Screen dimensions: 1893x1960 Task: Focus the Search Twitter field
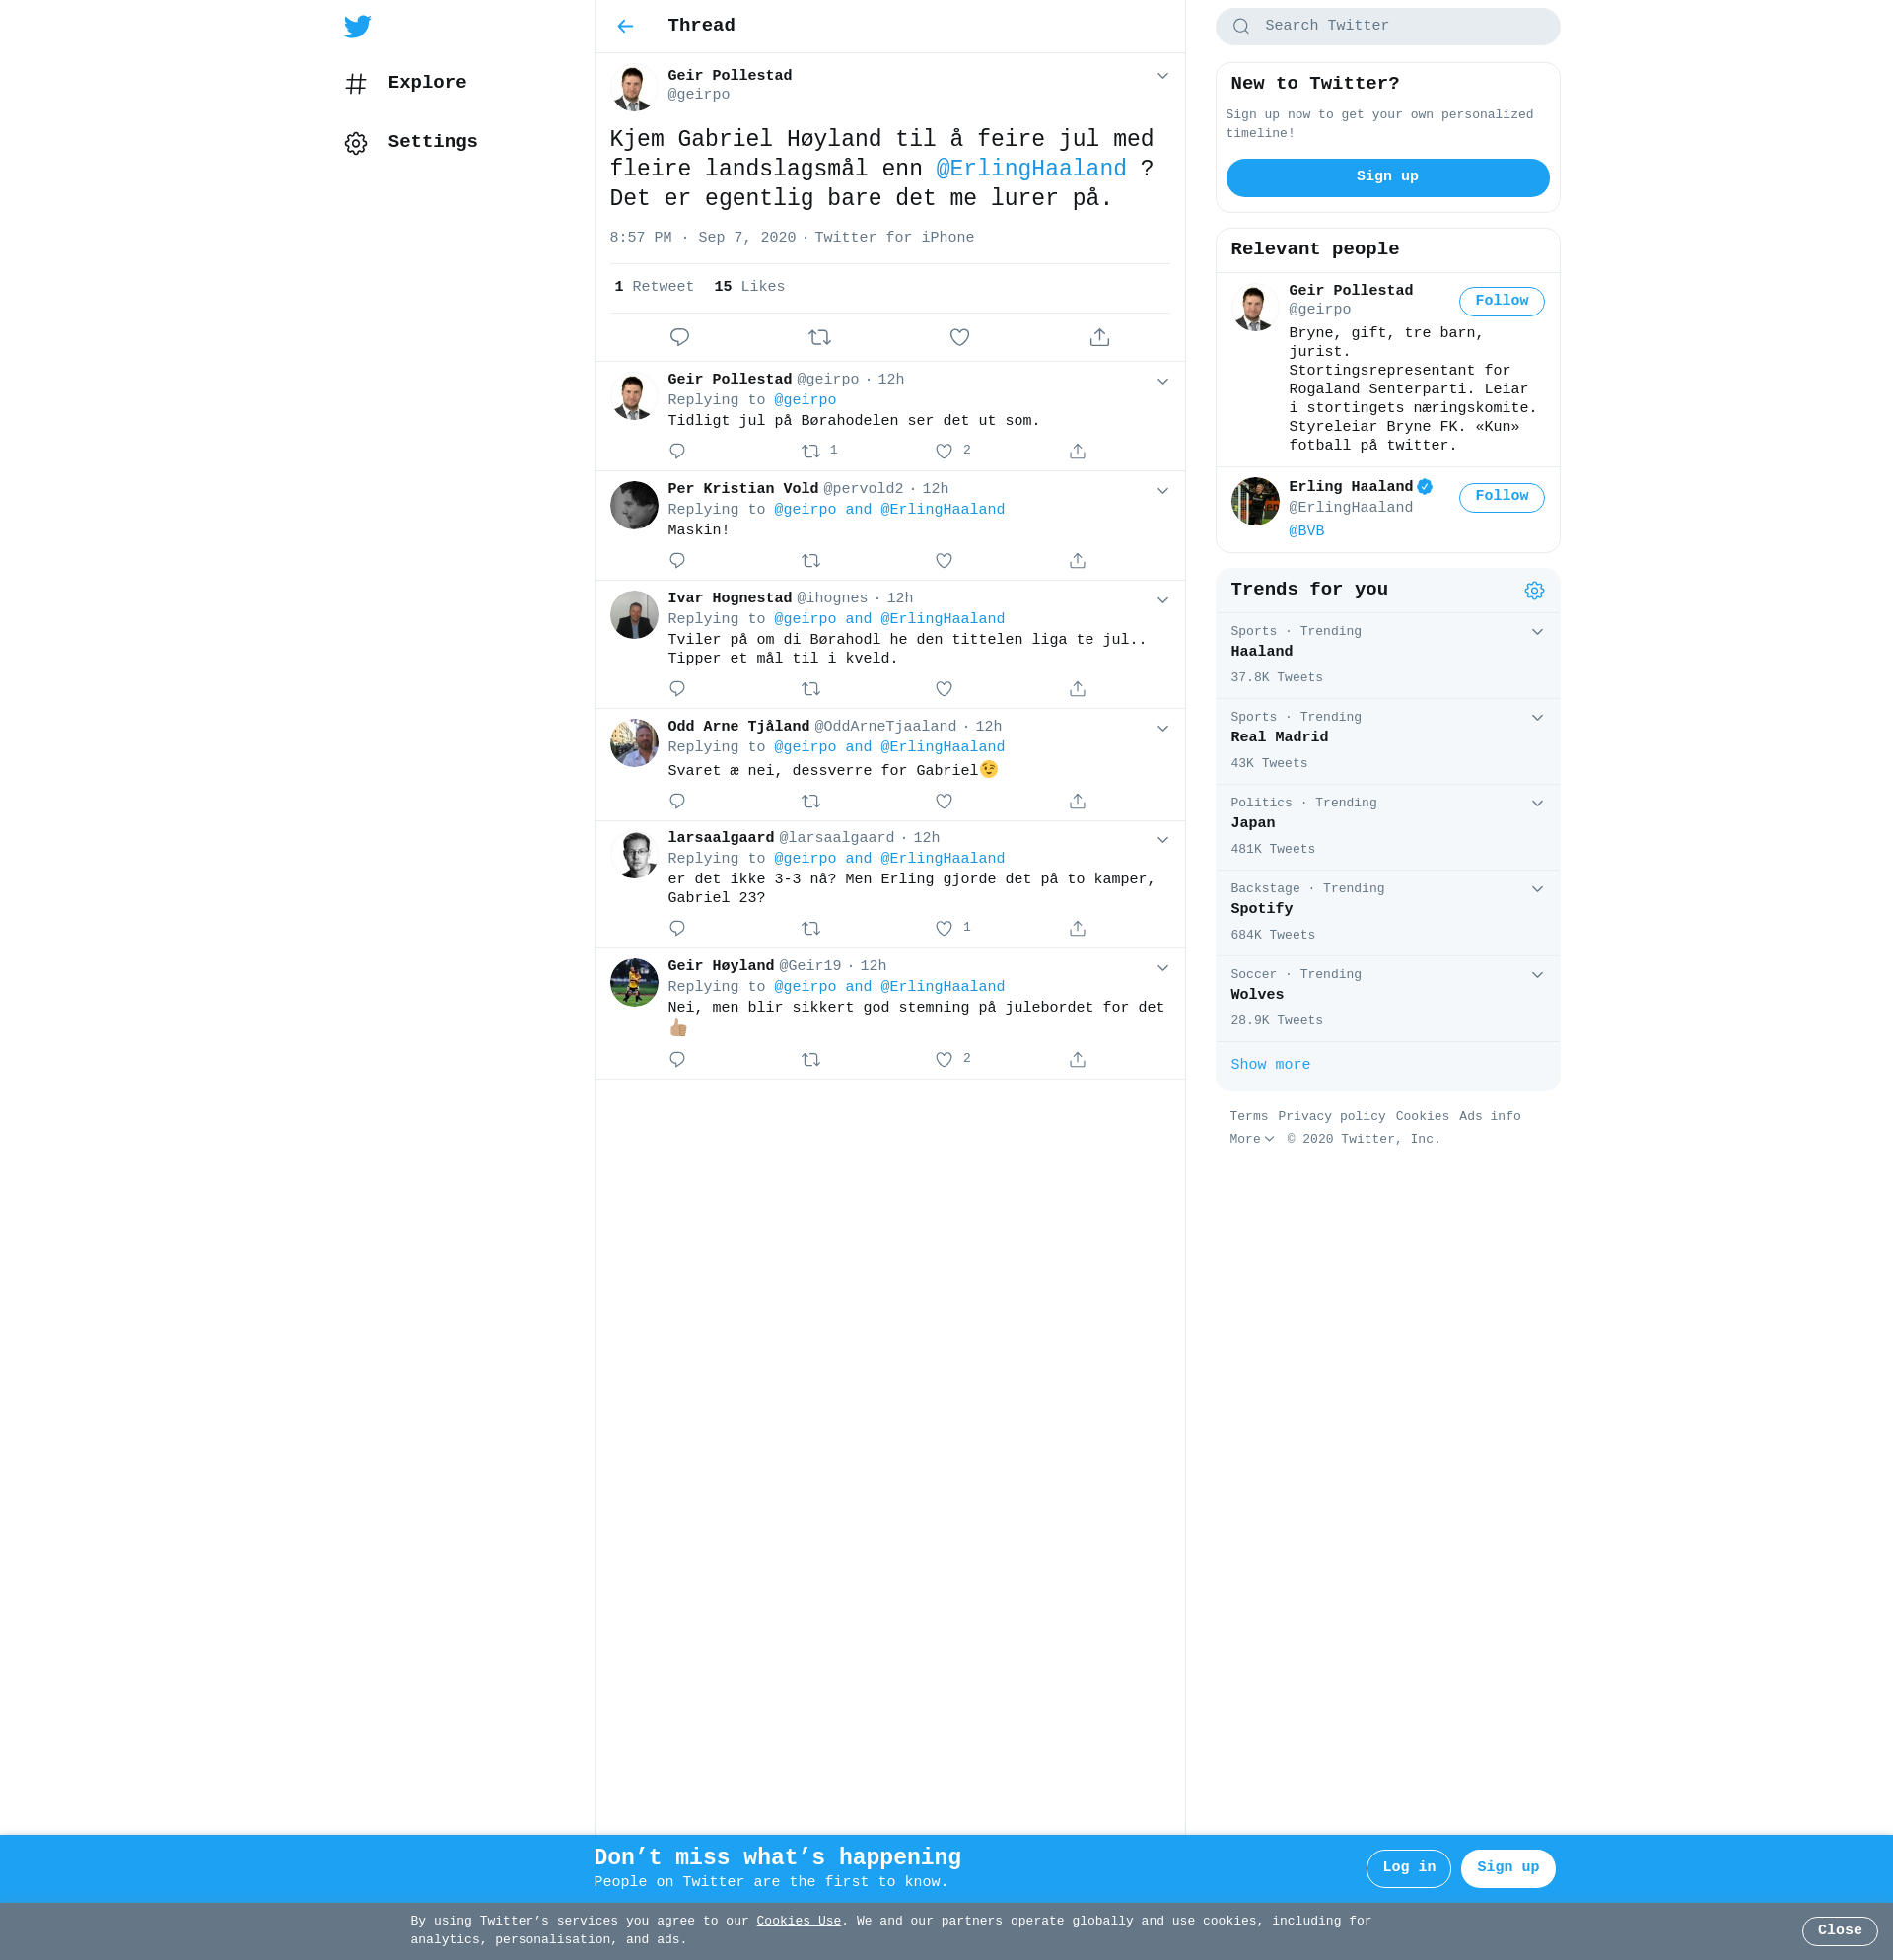coord(1387,26)
